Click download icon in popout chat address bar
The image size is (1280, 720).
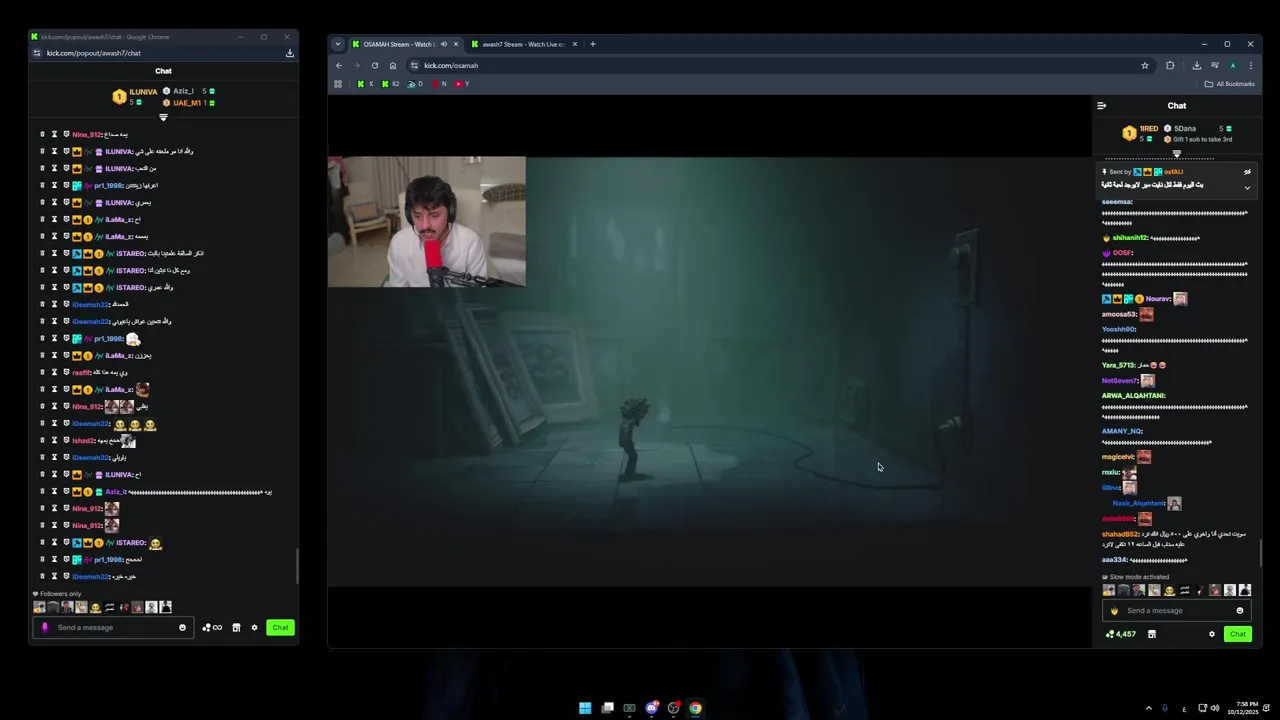pyautogui.click(x=290, y=53)
